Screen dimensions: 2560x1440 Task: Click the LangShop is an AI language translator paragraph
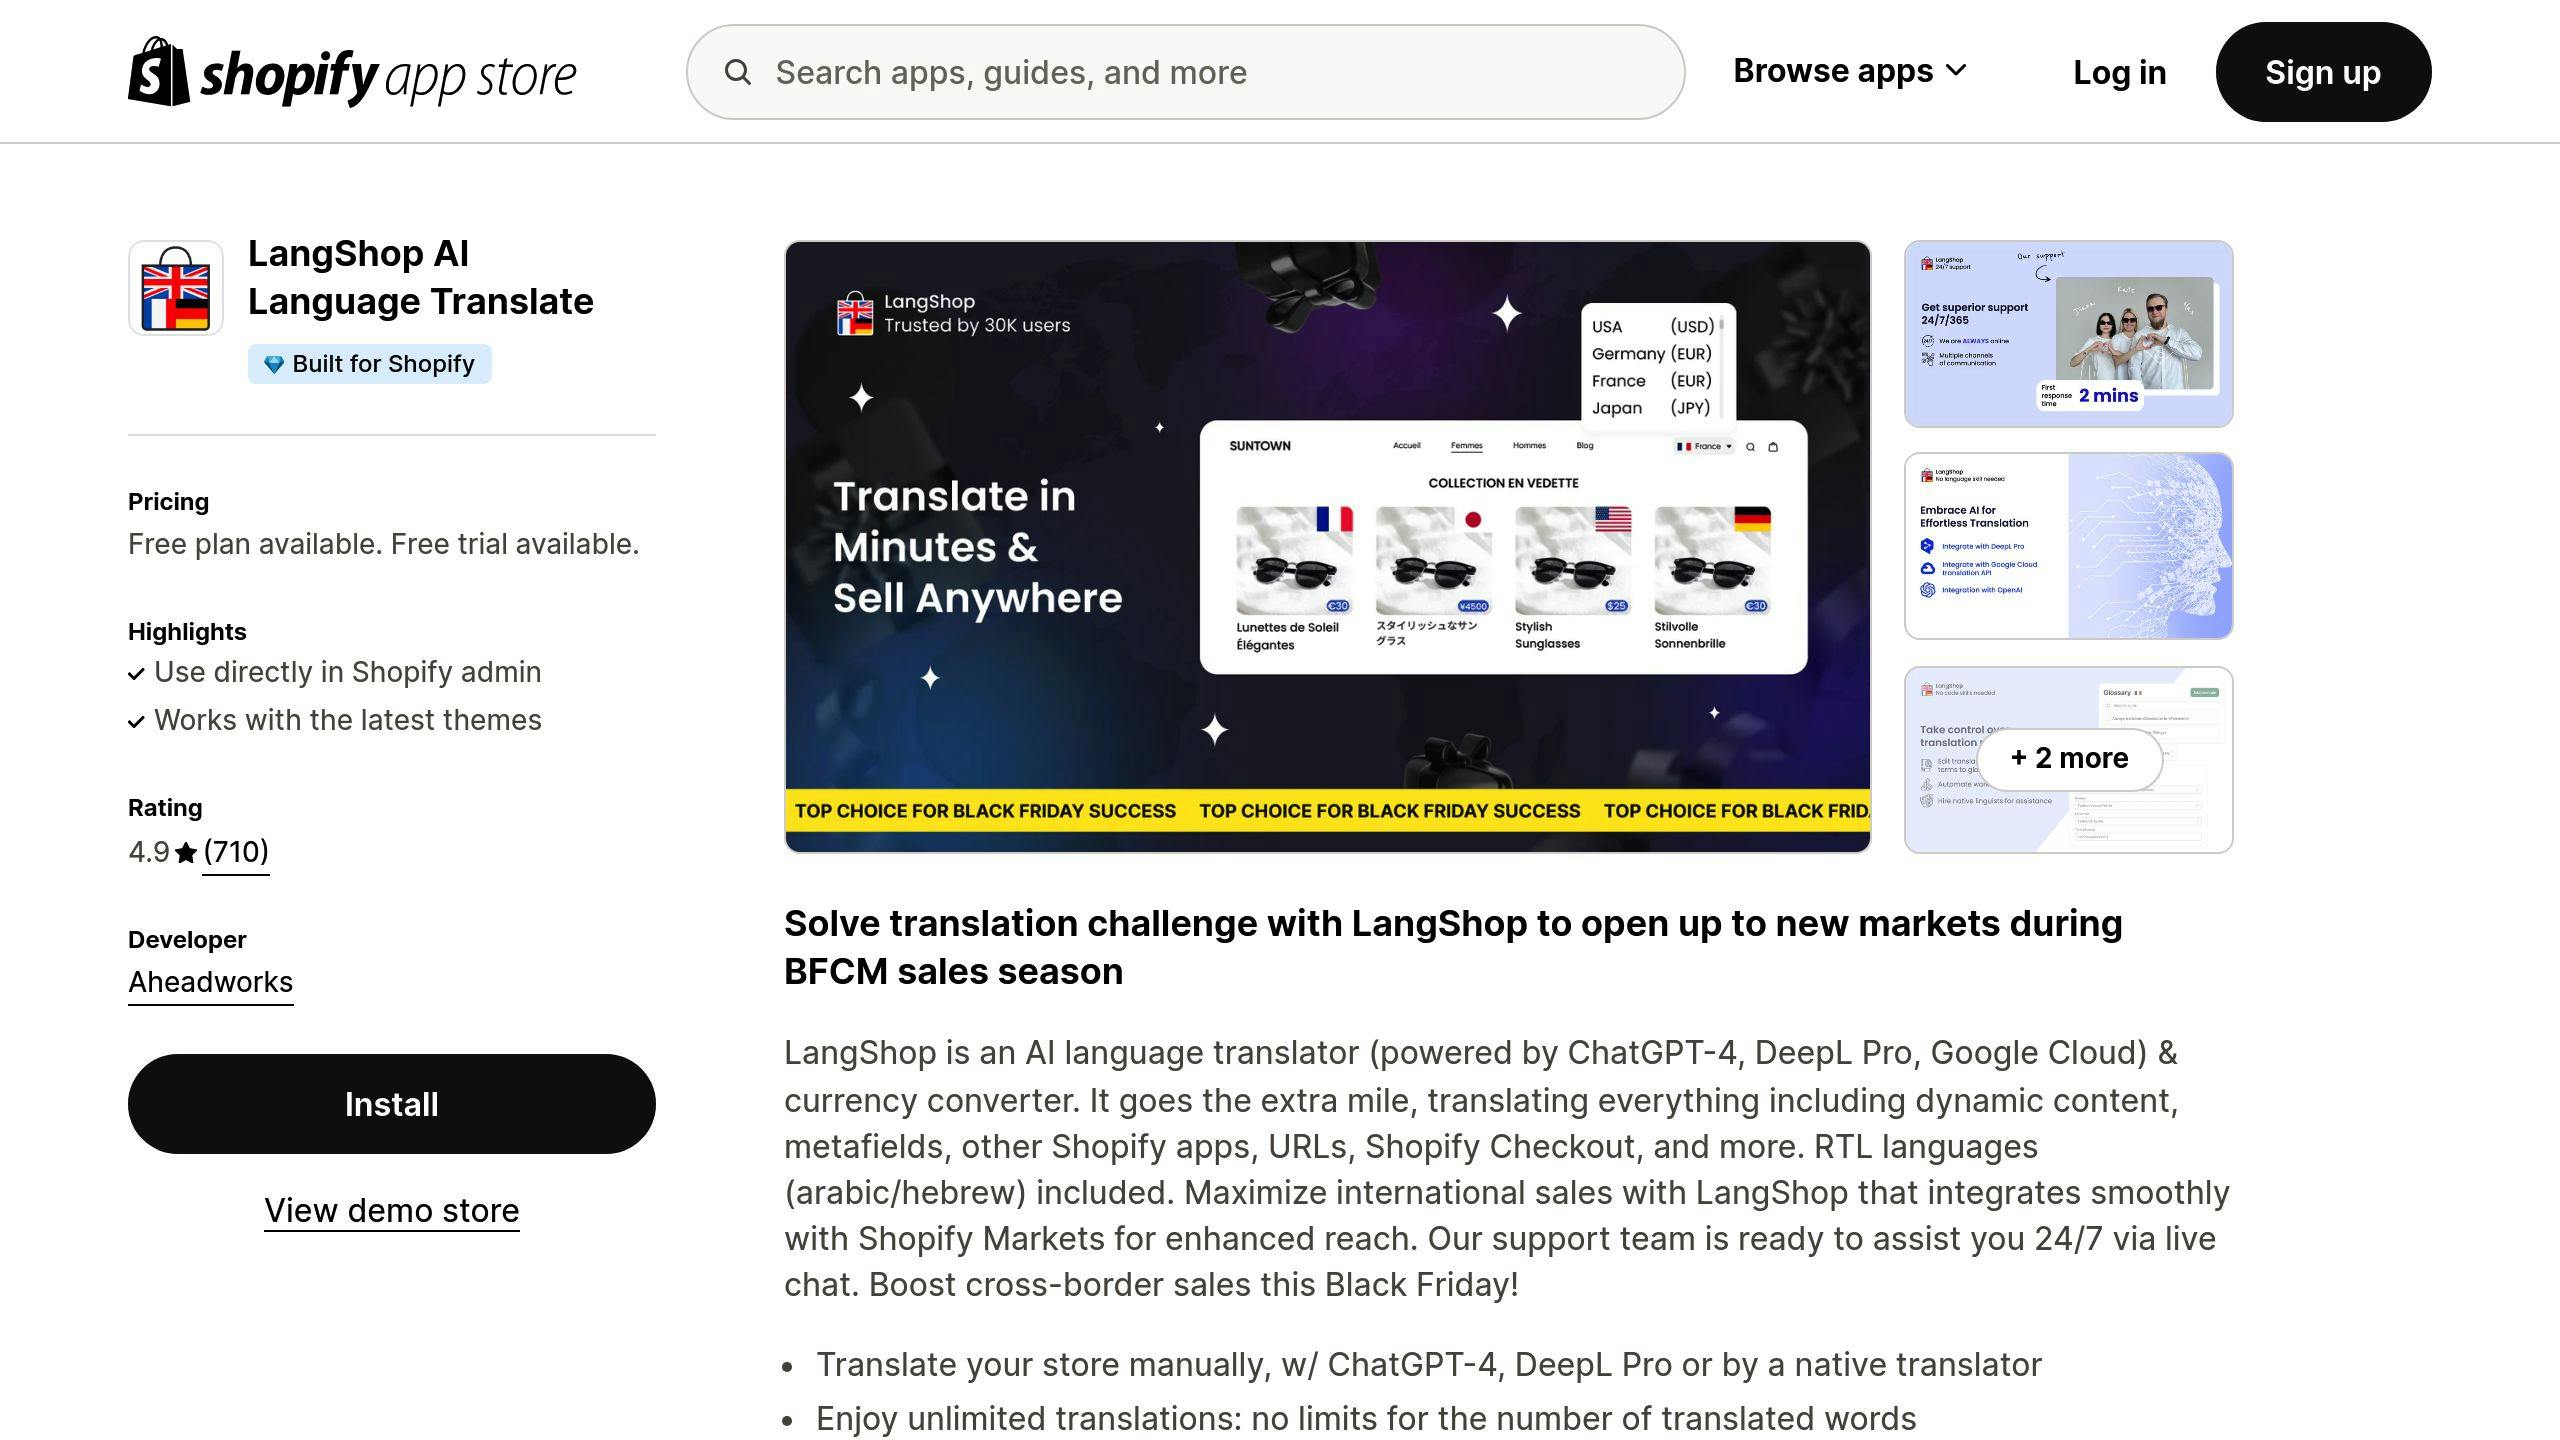[1507, 1168]
